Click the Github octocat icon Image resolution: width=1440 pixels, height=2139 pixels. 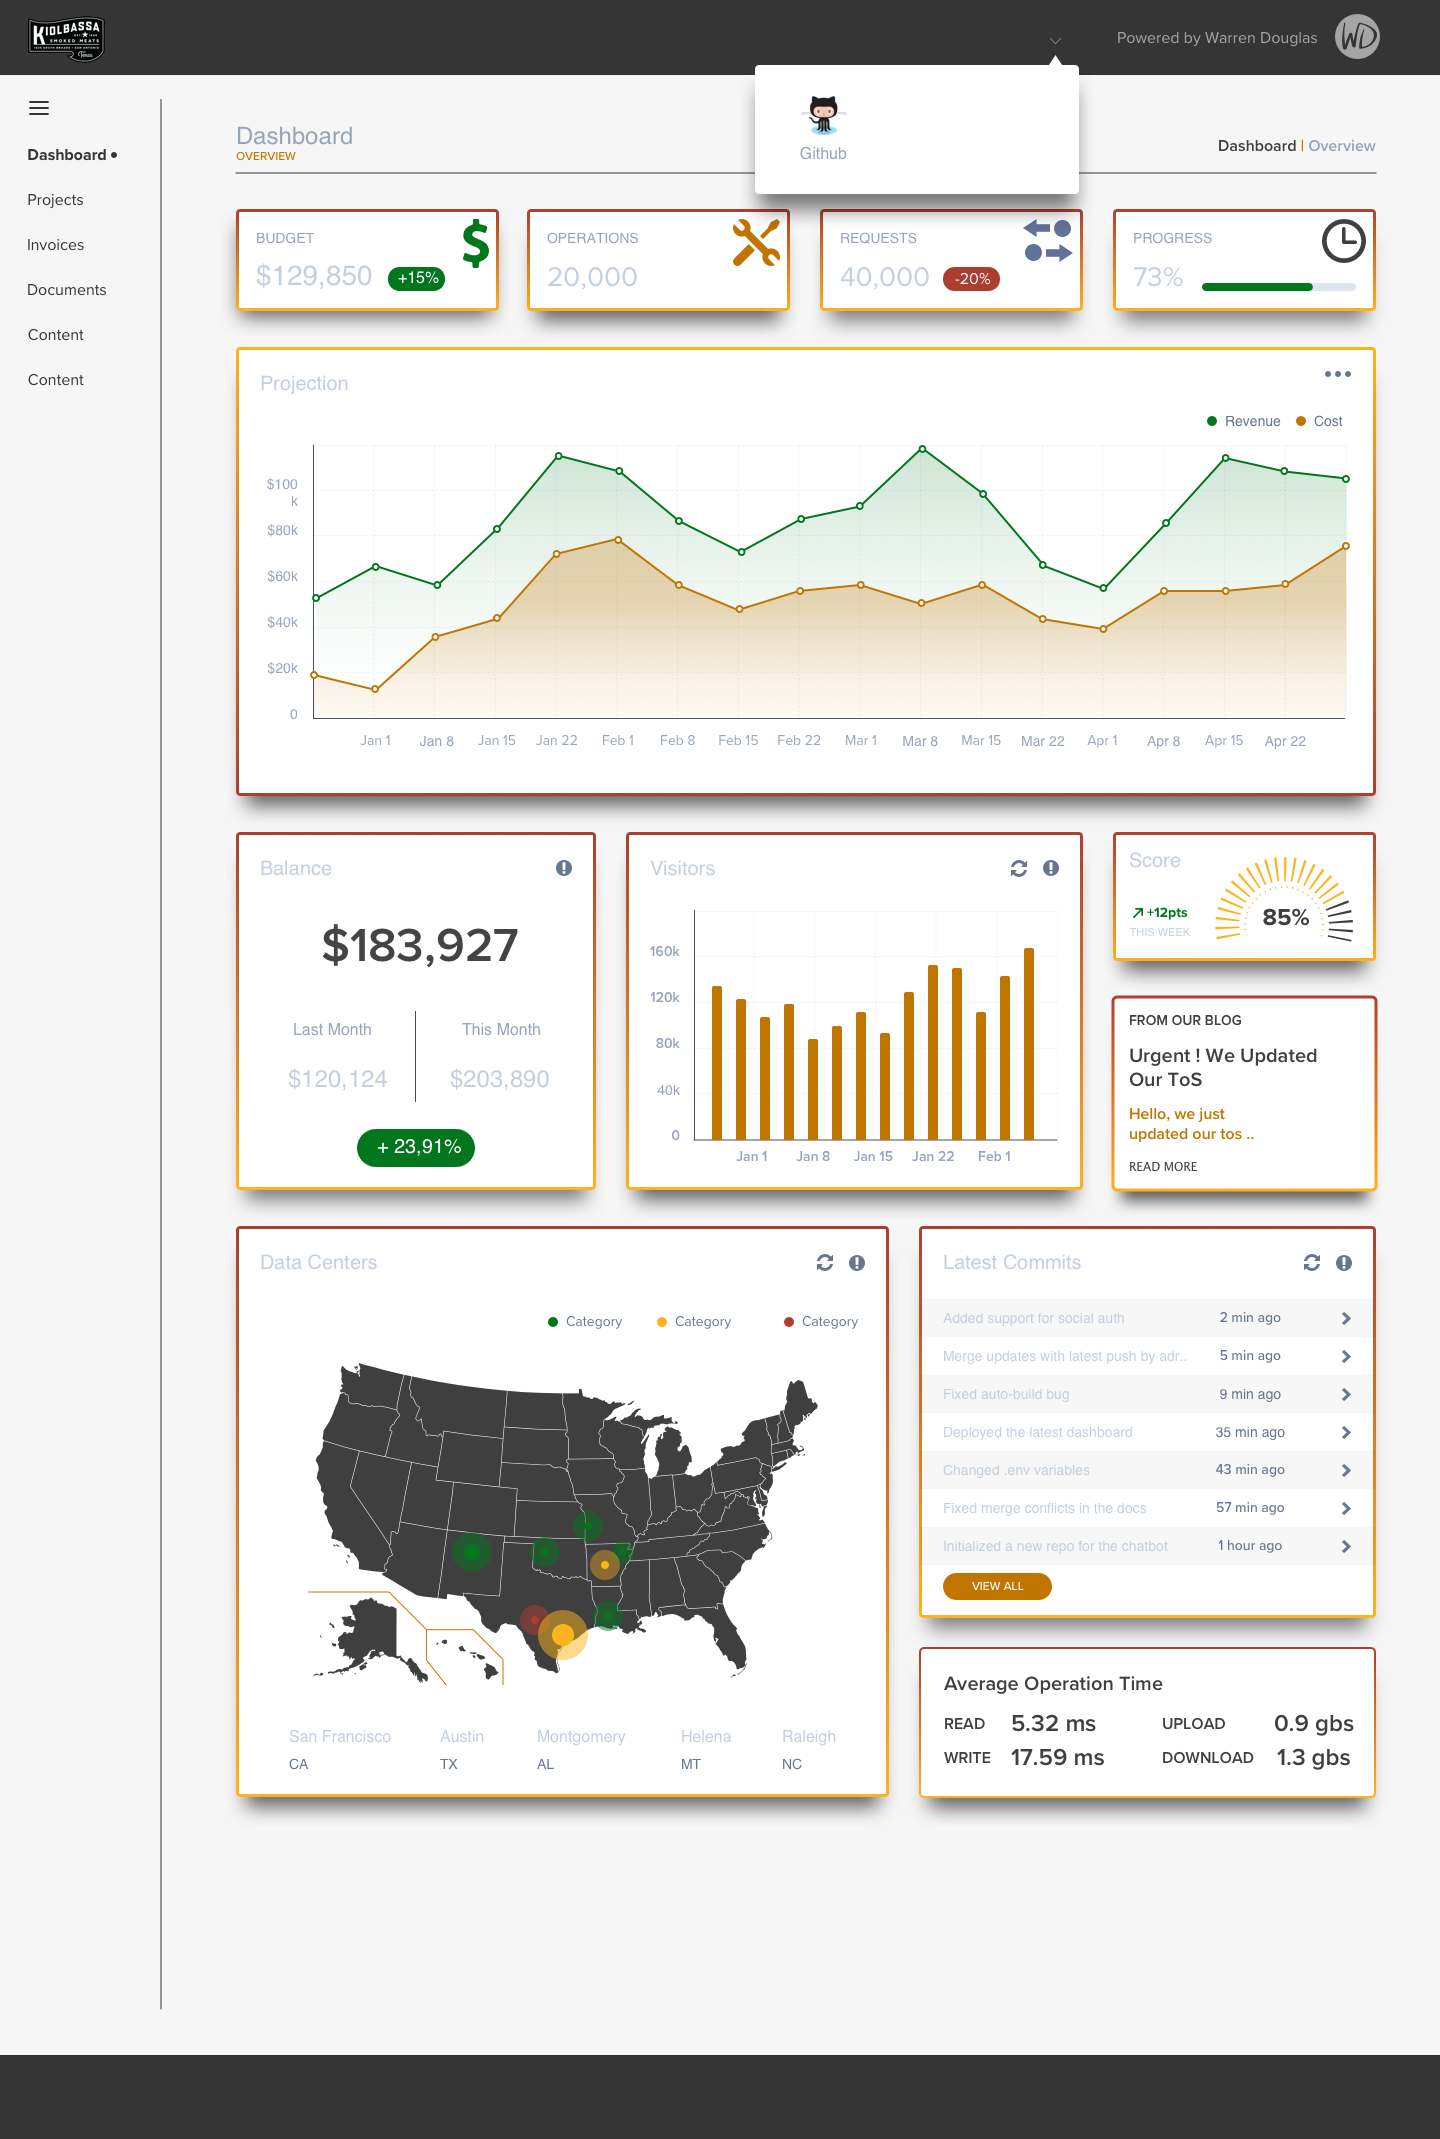coord(823,115)
